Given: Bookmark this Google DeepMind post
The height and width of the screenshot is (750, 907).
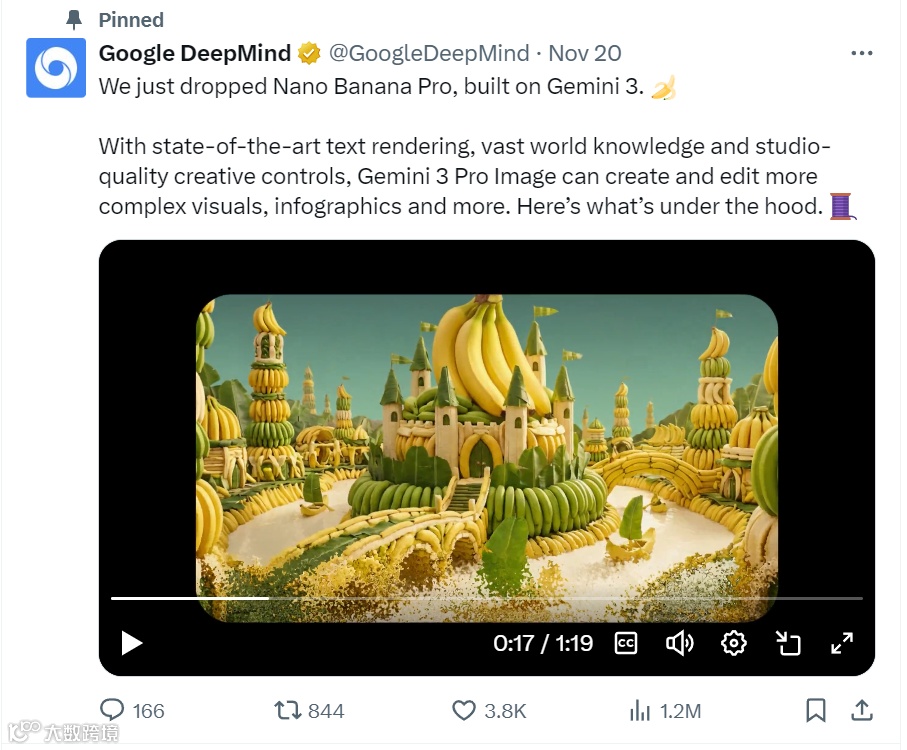Looking at the screenshot, I should click(816, 711).
